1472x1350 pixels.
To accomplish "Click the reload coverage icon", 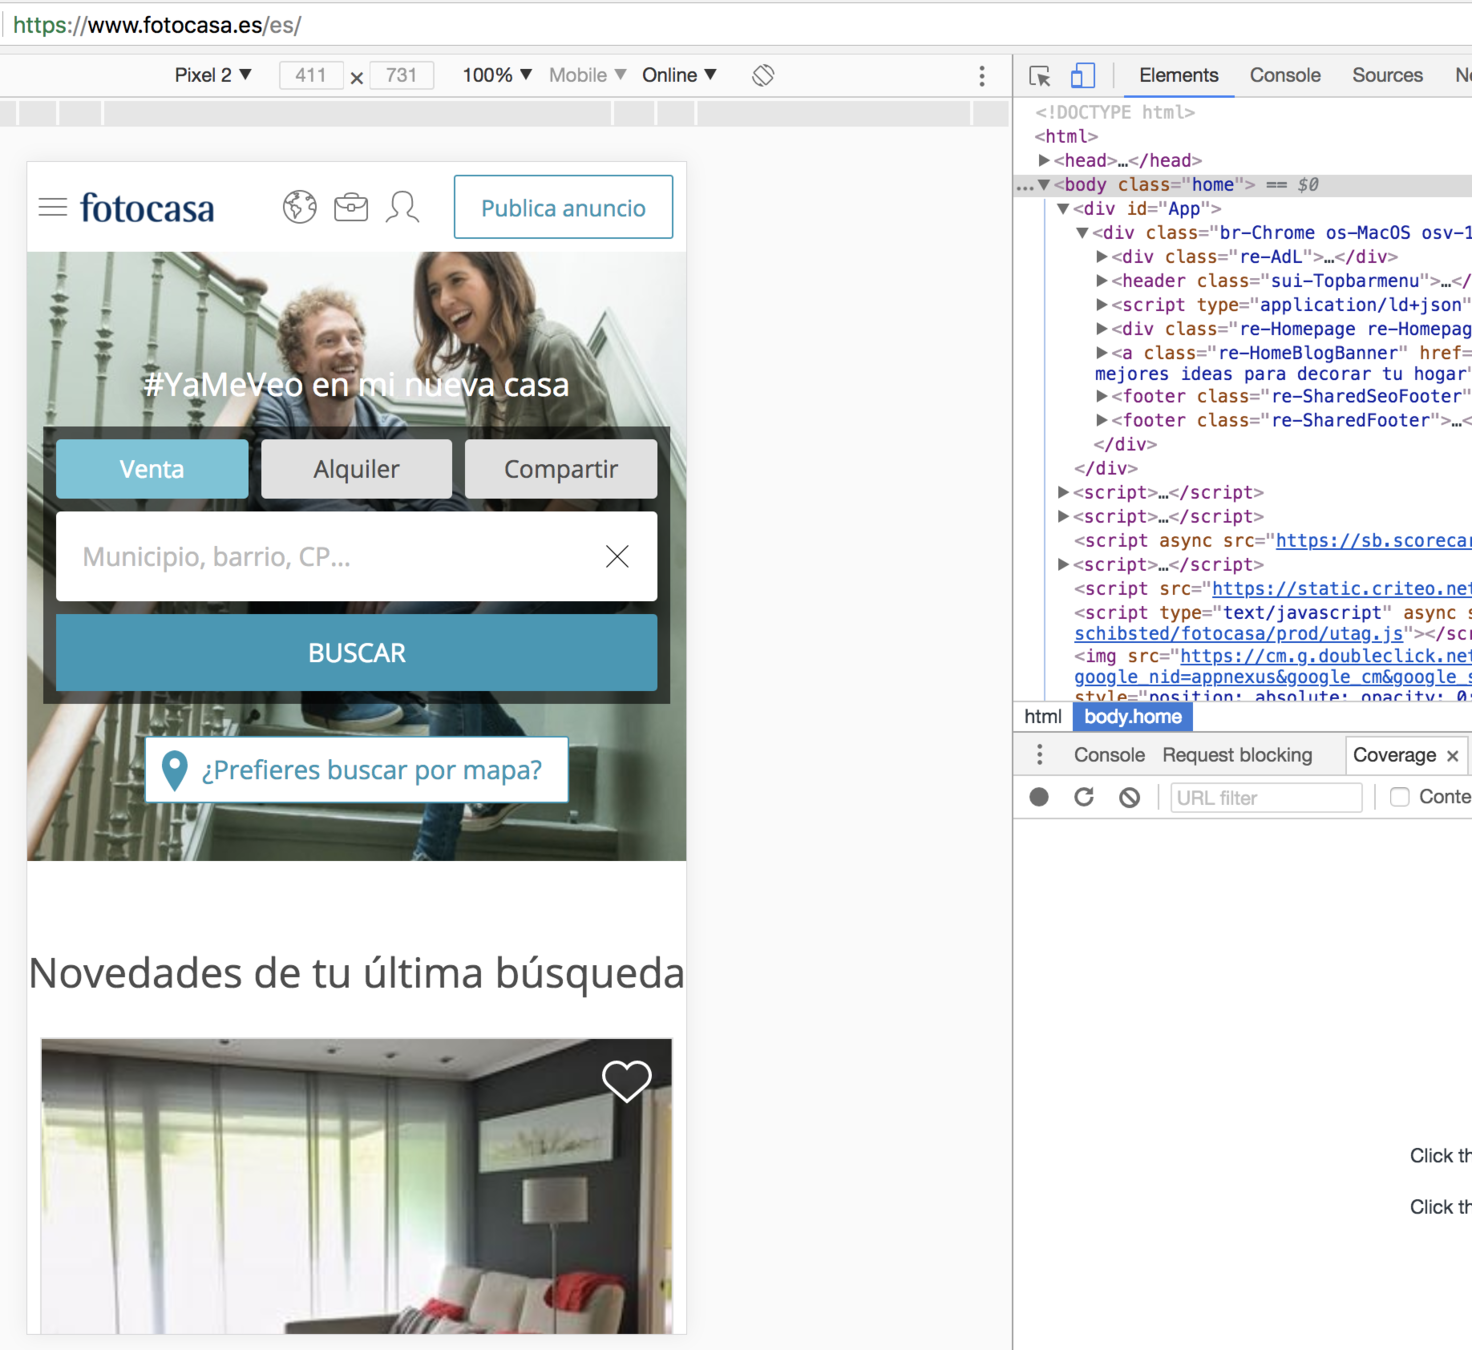I will tap(1084, 797).
